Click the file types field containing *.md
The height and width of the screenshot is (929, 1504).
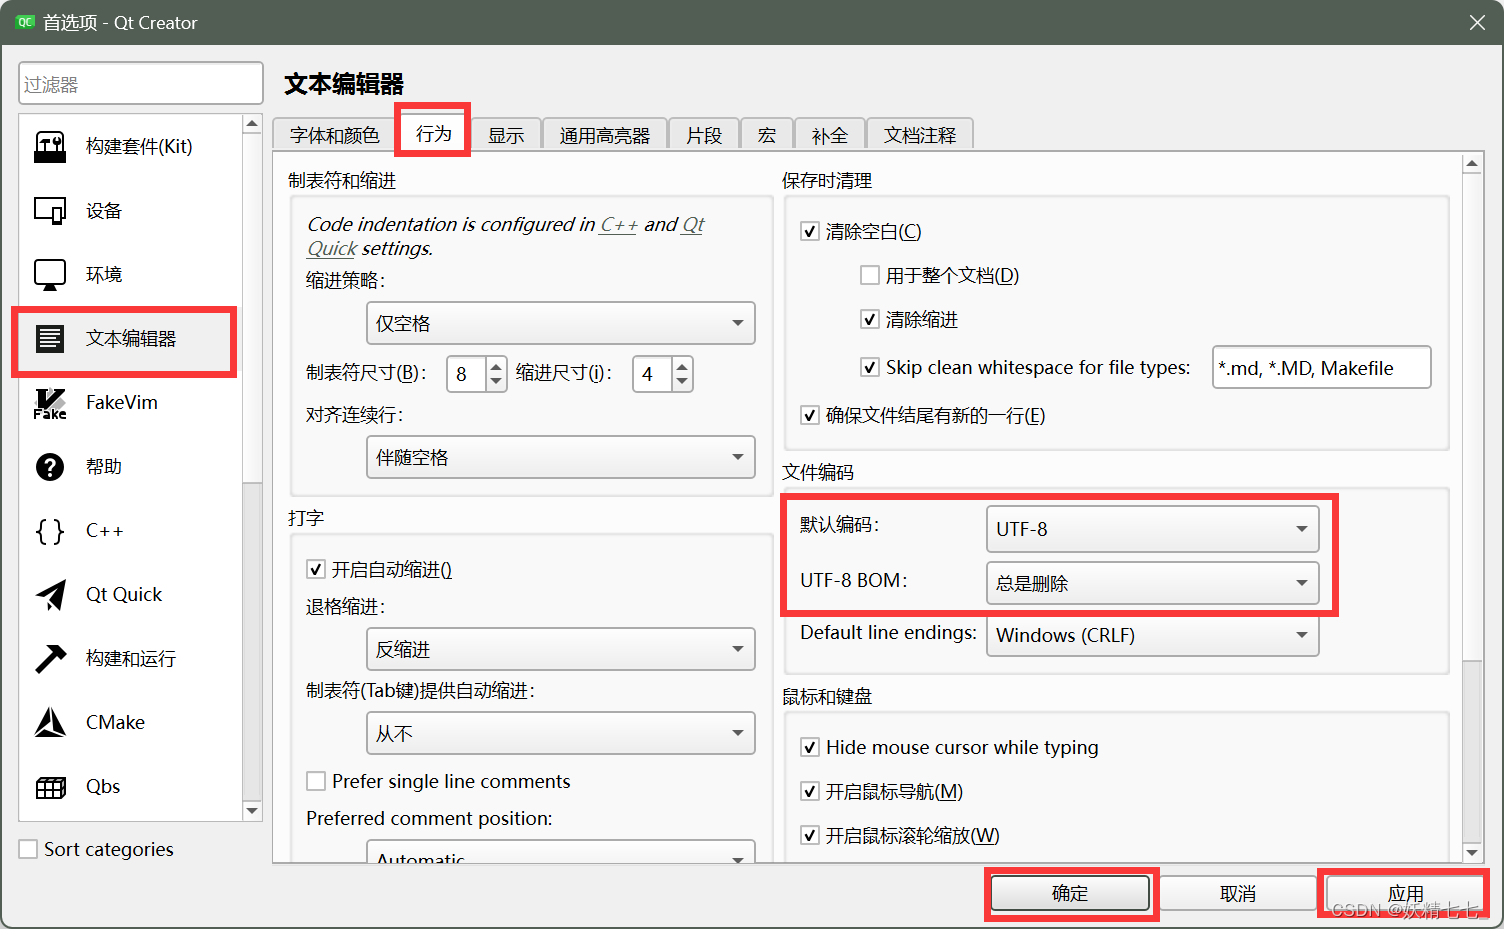point(1322,367)
